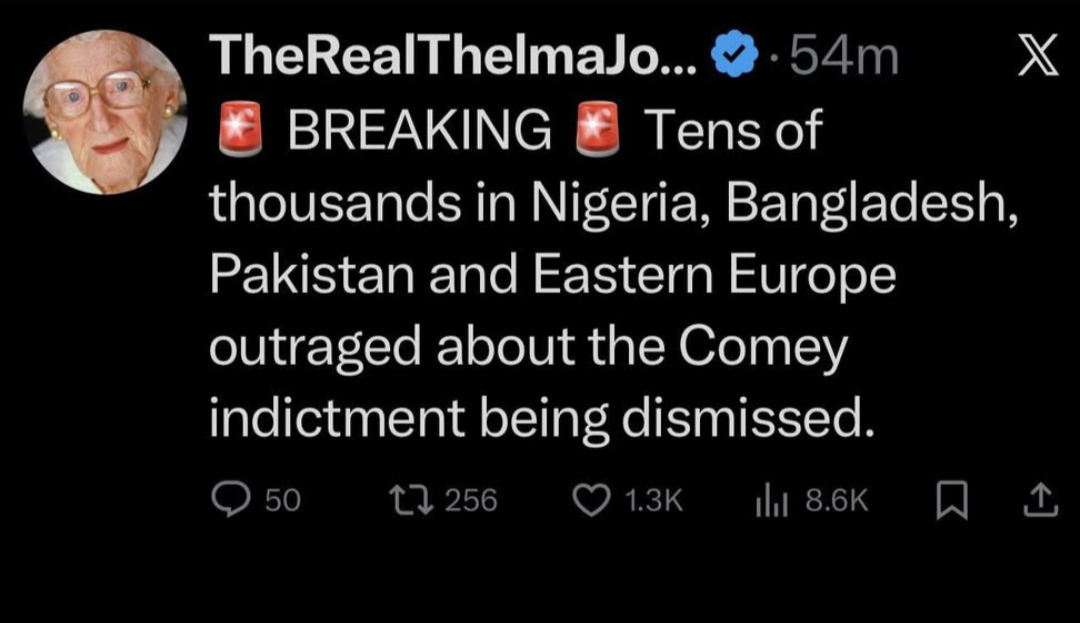Image resolution: width=1080 pixels, height=623 pixels.
Task: Click the repost count 256
Action: [470, 501]
